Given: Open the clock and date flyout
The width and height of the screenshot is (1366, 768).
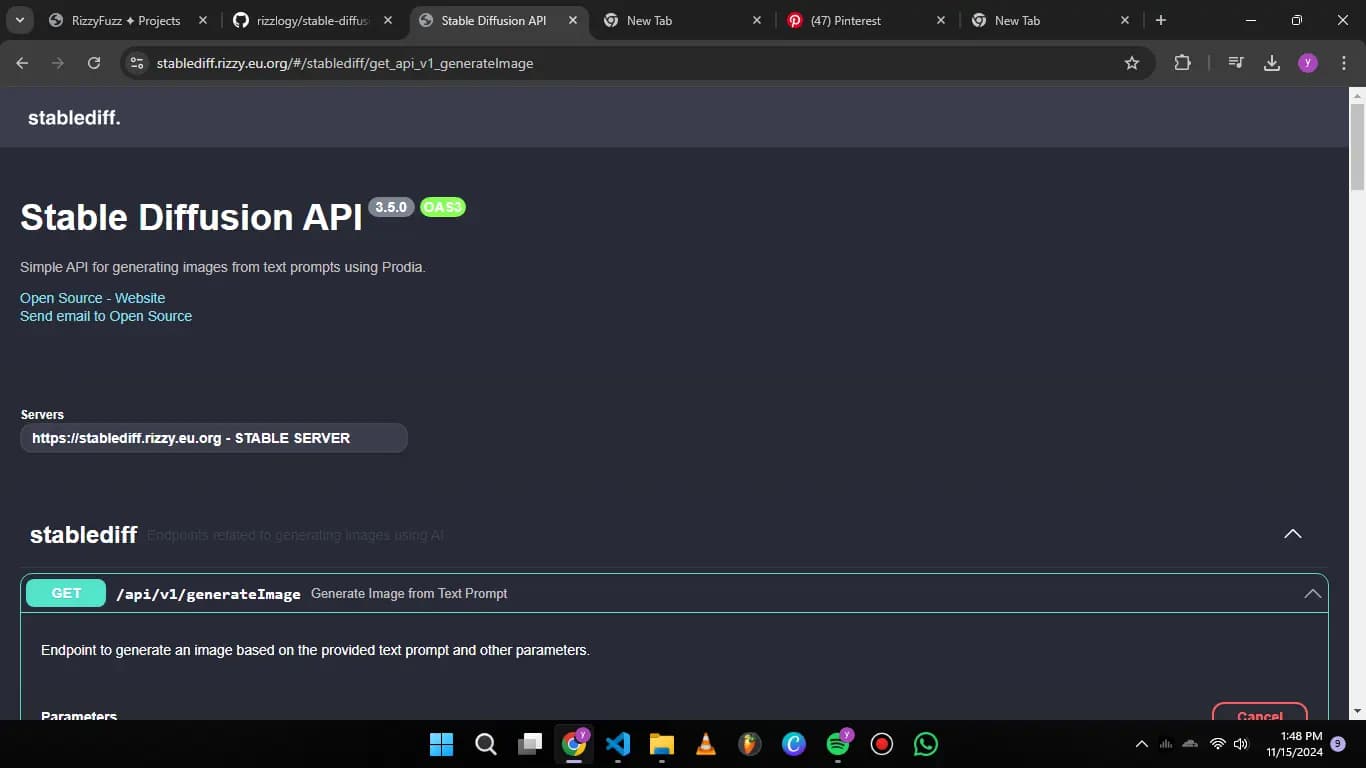Looking at the screenshot, I should 1294,744.
